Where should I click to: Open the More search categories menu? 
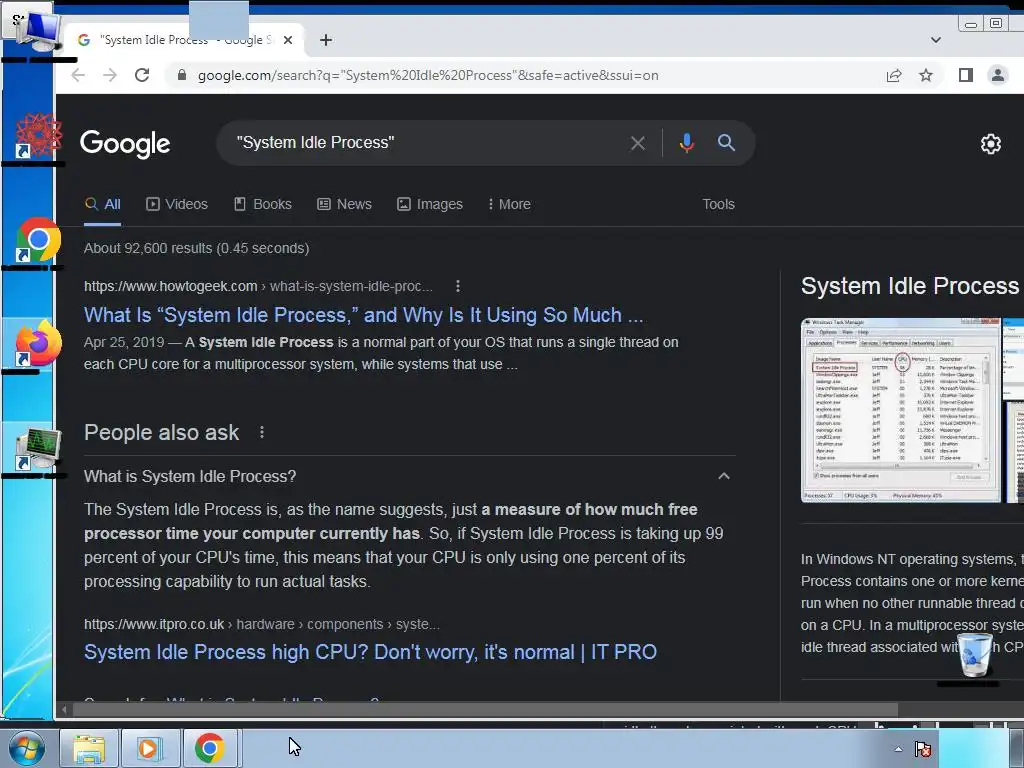pos(509,204)
